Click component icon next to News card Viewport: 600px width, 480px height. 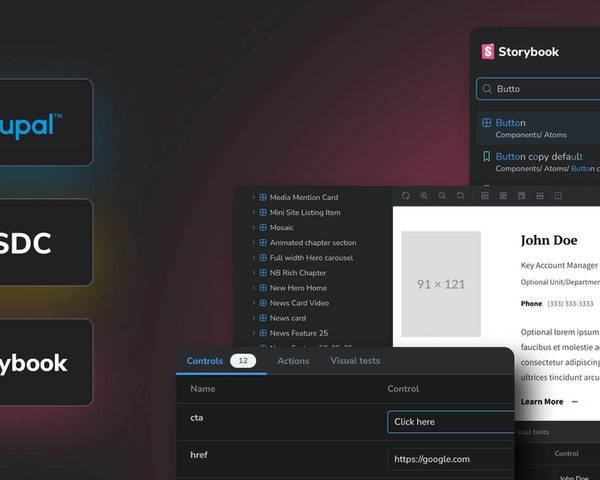[x=263, y=318]
